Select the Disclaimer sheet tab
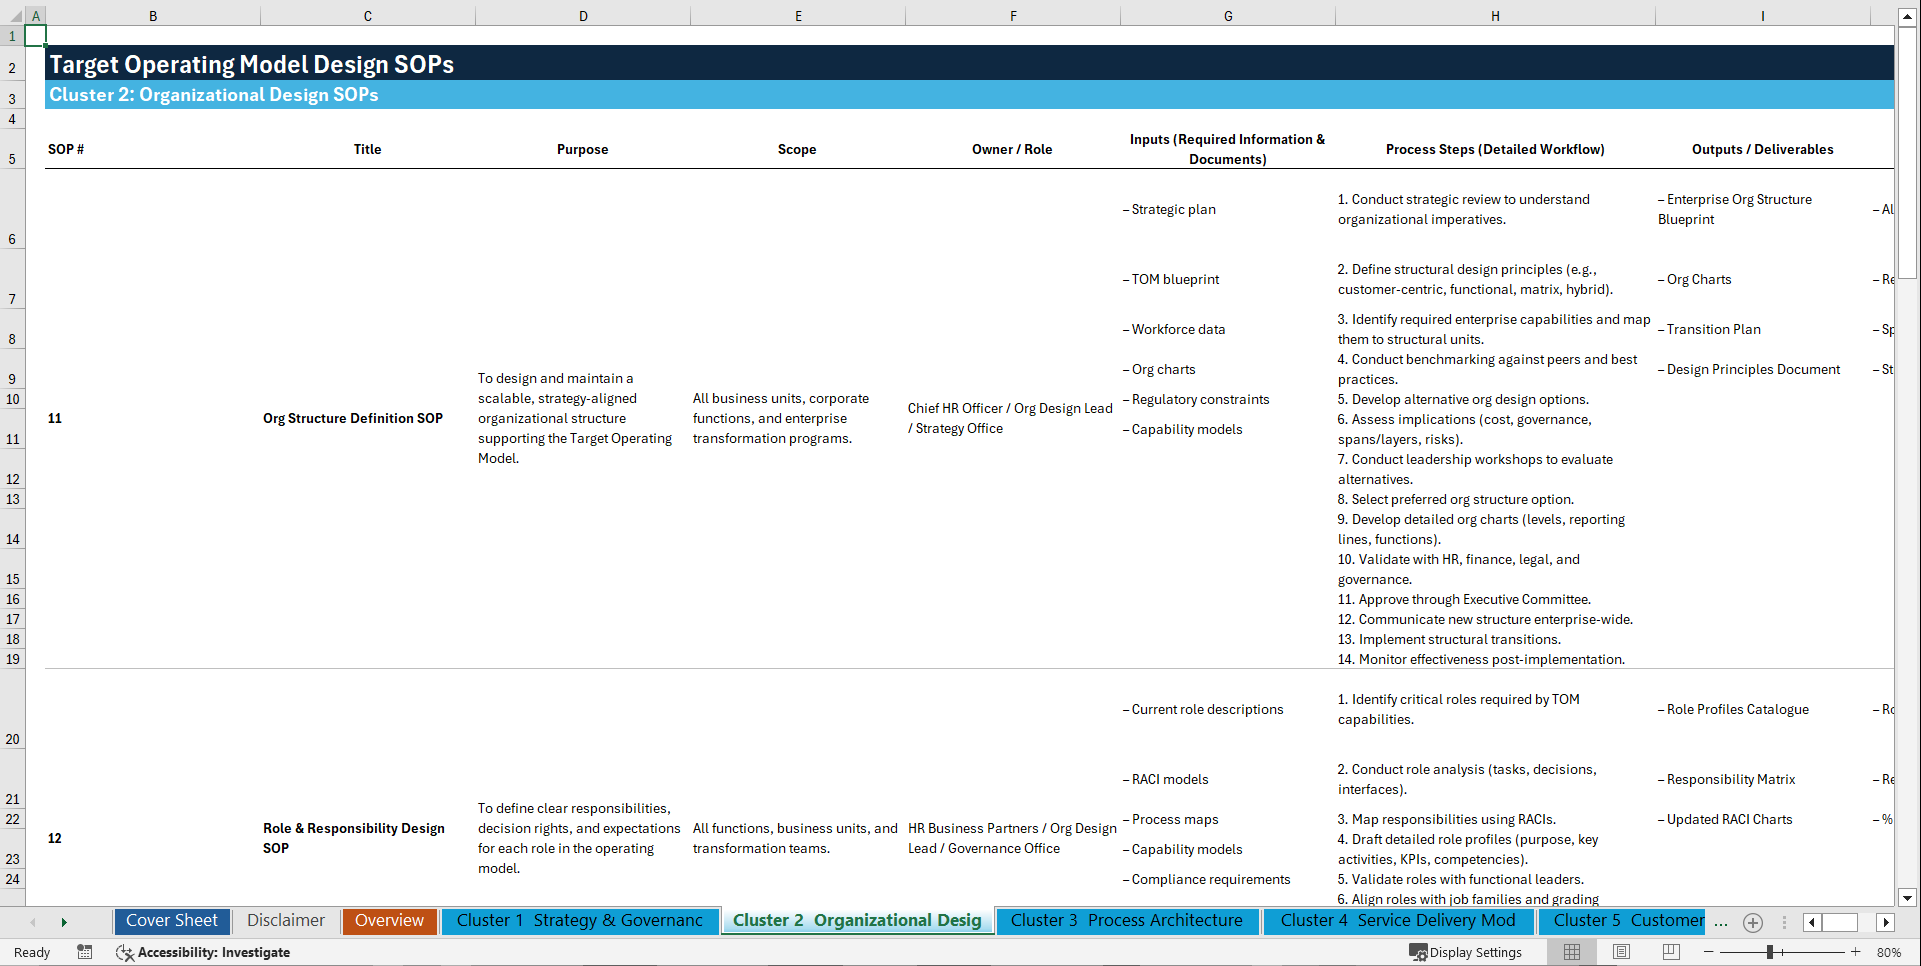The image size is (1921, 966). [285, 920]
